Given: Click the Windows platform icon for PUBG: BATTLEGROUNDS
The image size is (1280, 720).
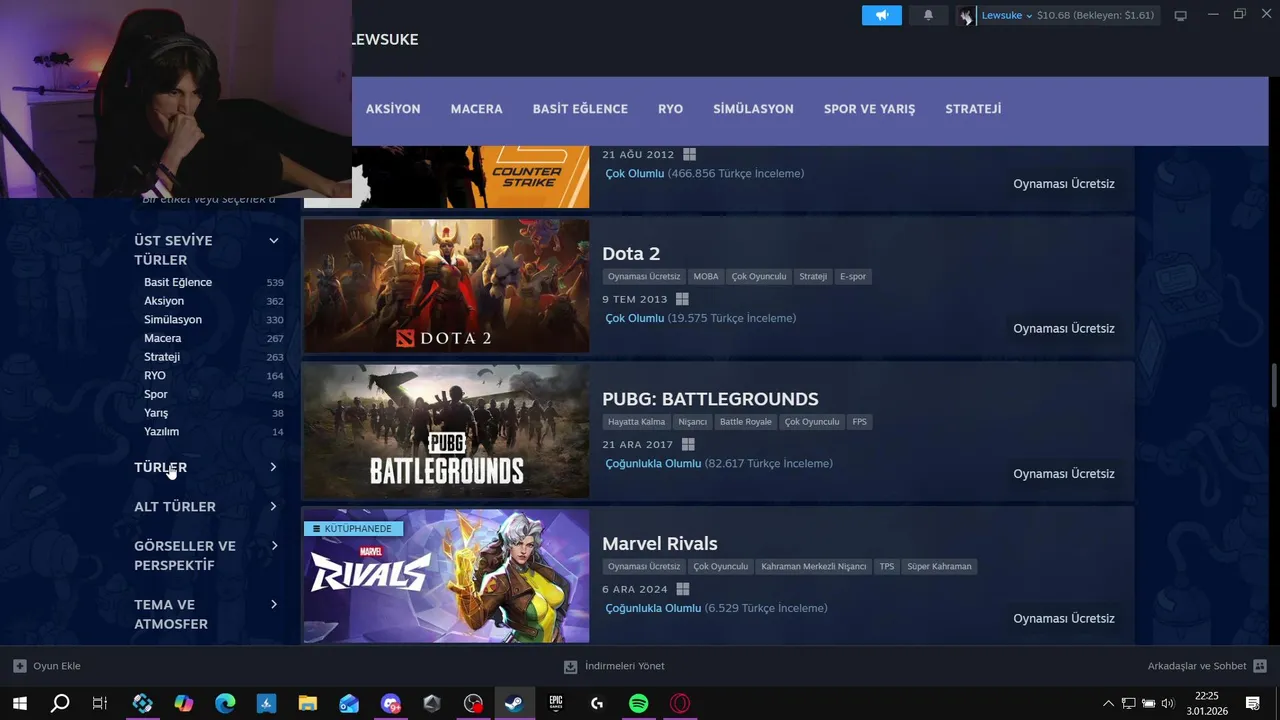Looking at the screenshot, I should pos(688,444).
